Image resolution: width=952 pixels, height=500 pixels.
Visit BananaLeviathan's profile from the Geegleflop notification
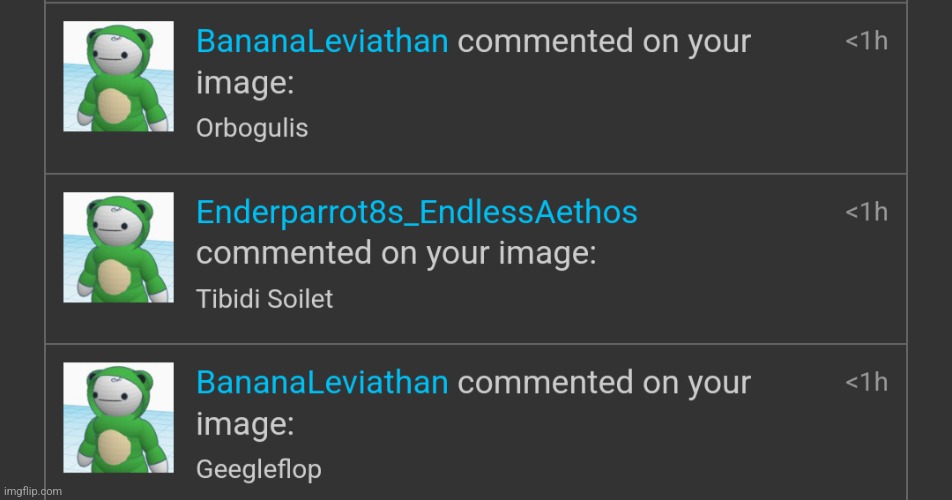click(322, 382)
